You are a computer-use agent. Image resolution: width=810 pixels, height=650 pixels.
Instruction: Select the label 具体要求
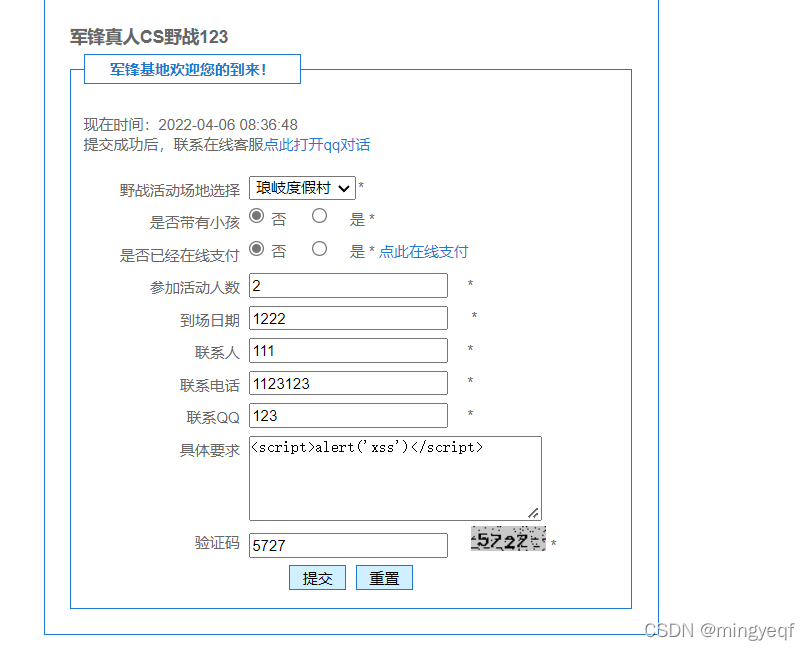point(210,451)
